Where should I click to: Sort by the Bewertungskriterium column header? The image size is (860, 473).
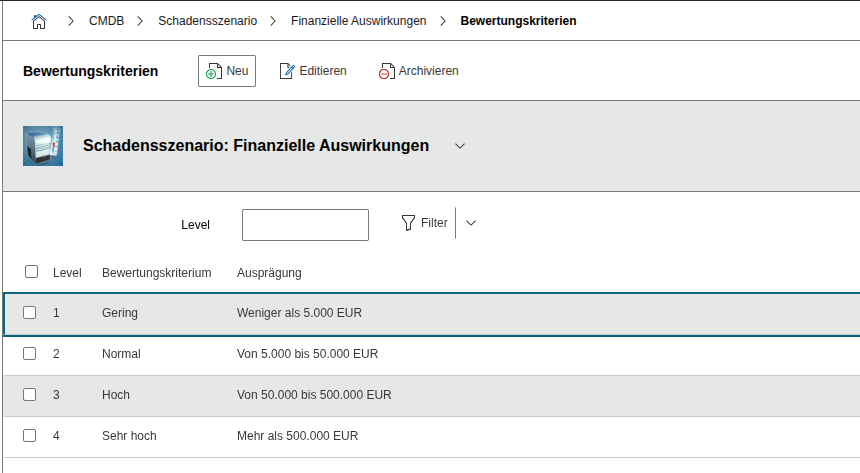[156, 273]
